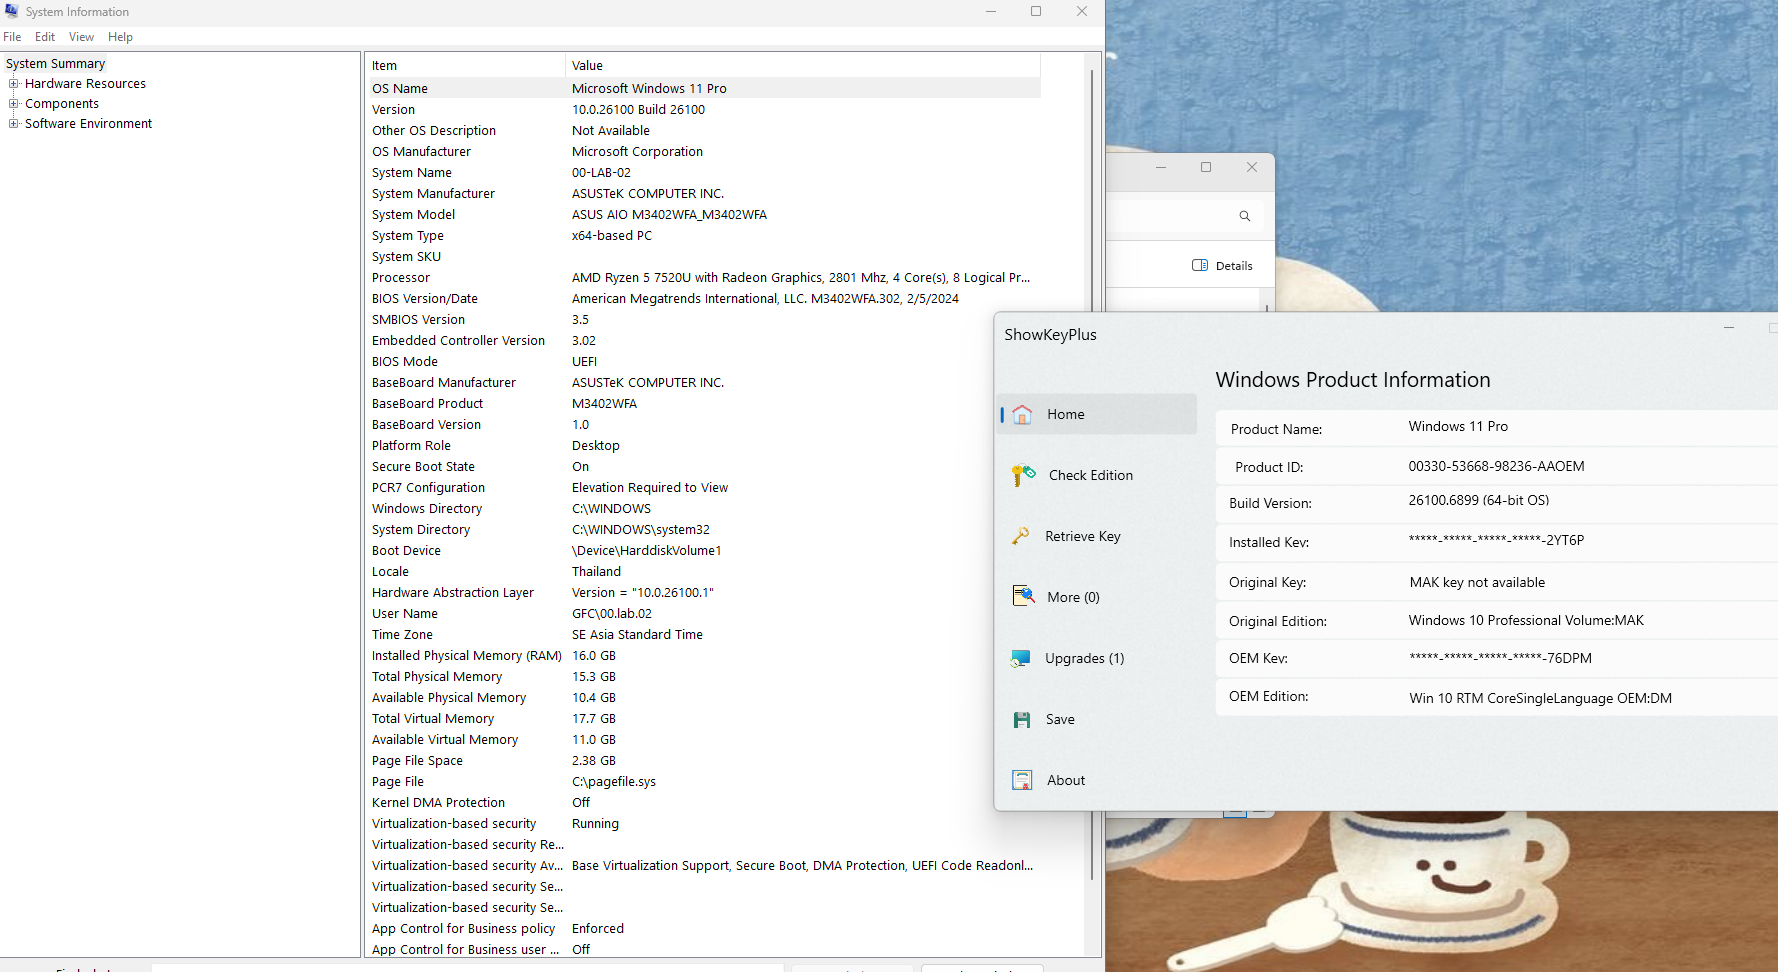Click the Home house icon in ShowKeyPlus
1778x972 pixels.
pos(1022,415)
